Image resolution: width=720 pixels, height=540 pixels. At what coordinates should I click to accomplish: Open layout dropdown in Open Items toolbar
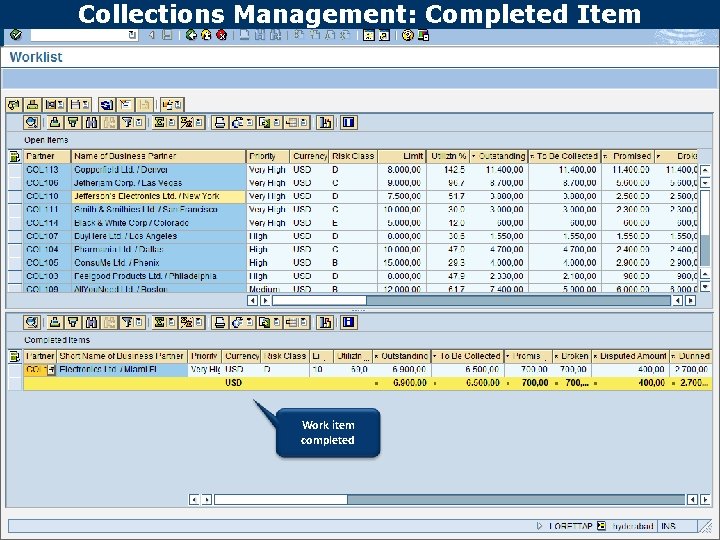(304, 123)
